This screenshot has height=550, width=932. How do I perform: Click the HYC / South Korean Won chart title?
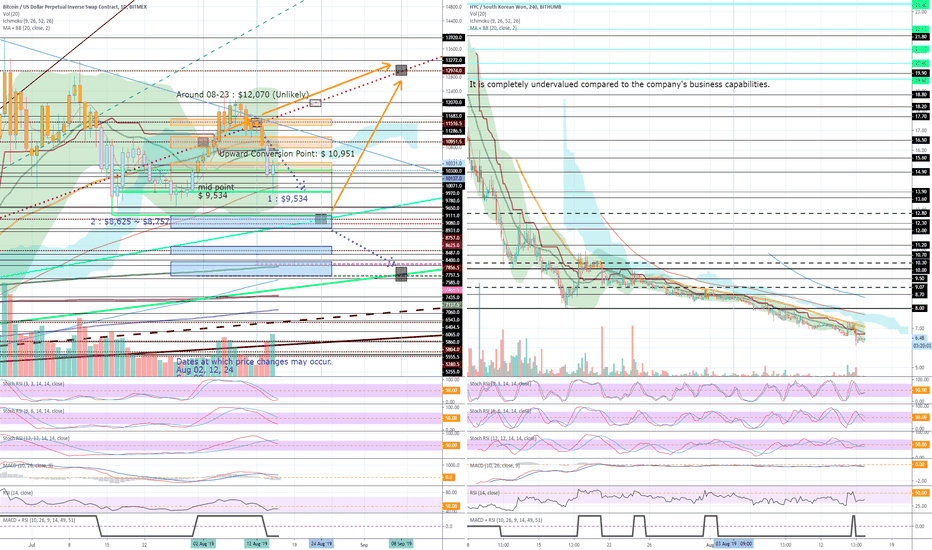coord(515,7)
